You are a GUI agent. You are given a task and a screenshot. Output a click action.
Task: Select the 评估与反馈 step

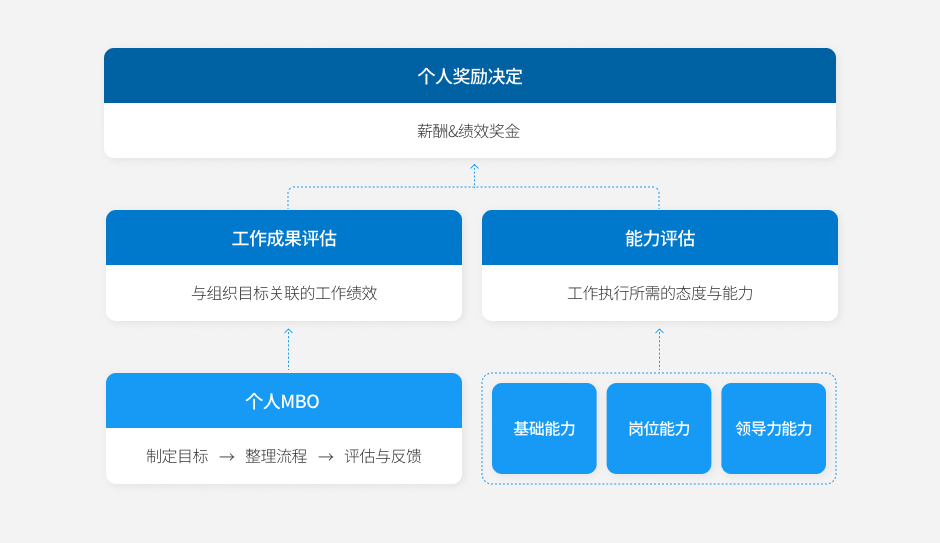pos(383,456)
